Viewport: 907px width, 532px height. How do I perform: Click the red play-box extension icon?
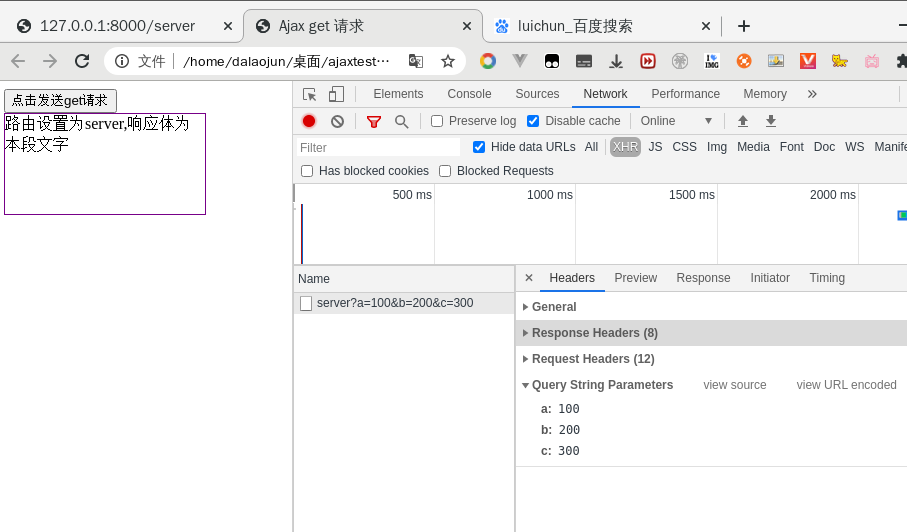648,61
